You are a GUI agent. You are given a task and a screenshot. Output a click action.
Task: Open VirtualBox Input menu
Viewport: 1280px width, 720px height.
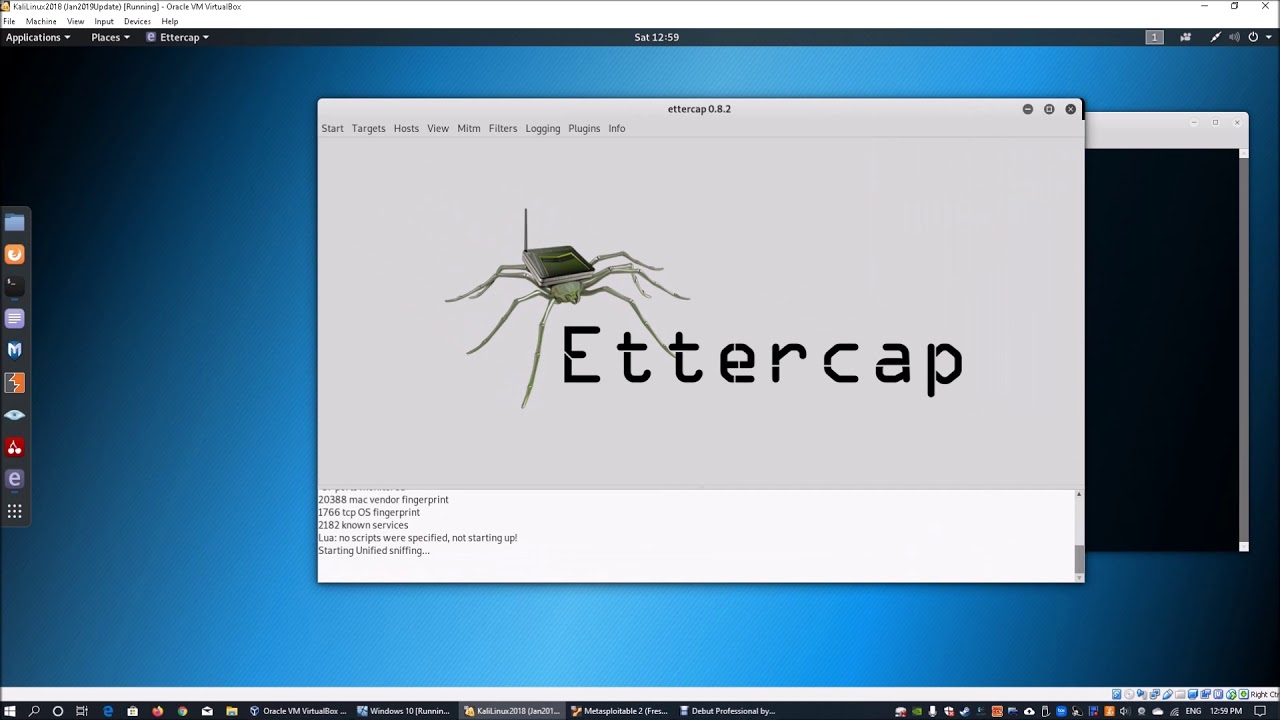(104, 21)
